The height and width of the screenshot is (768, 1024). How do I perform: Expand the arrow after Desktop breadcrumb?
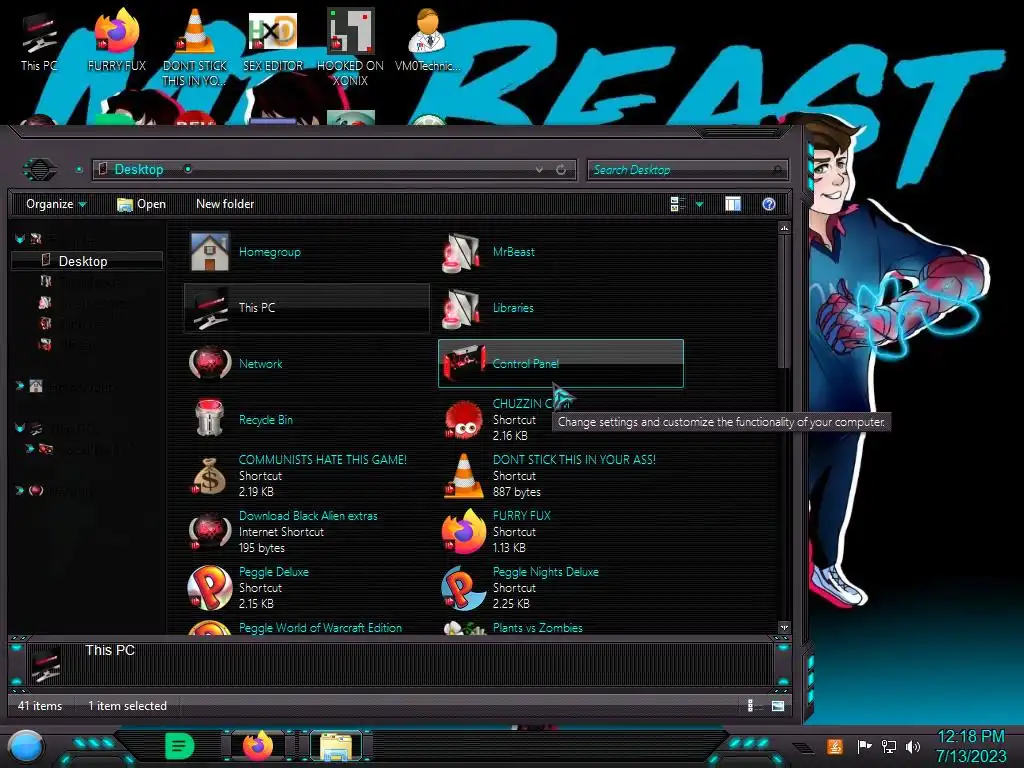(187, 169)
